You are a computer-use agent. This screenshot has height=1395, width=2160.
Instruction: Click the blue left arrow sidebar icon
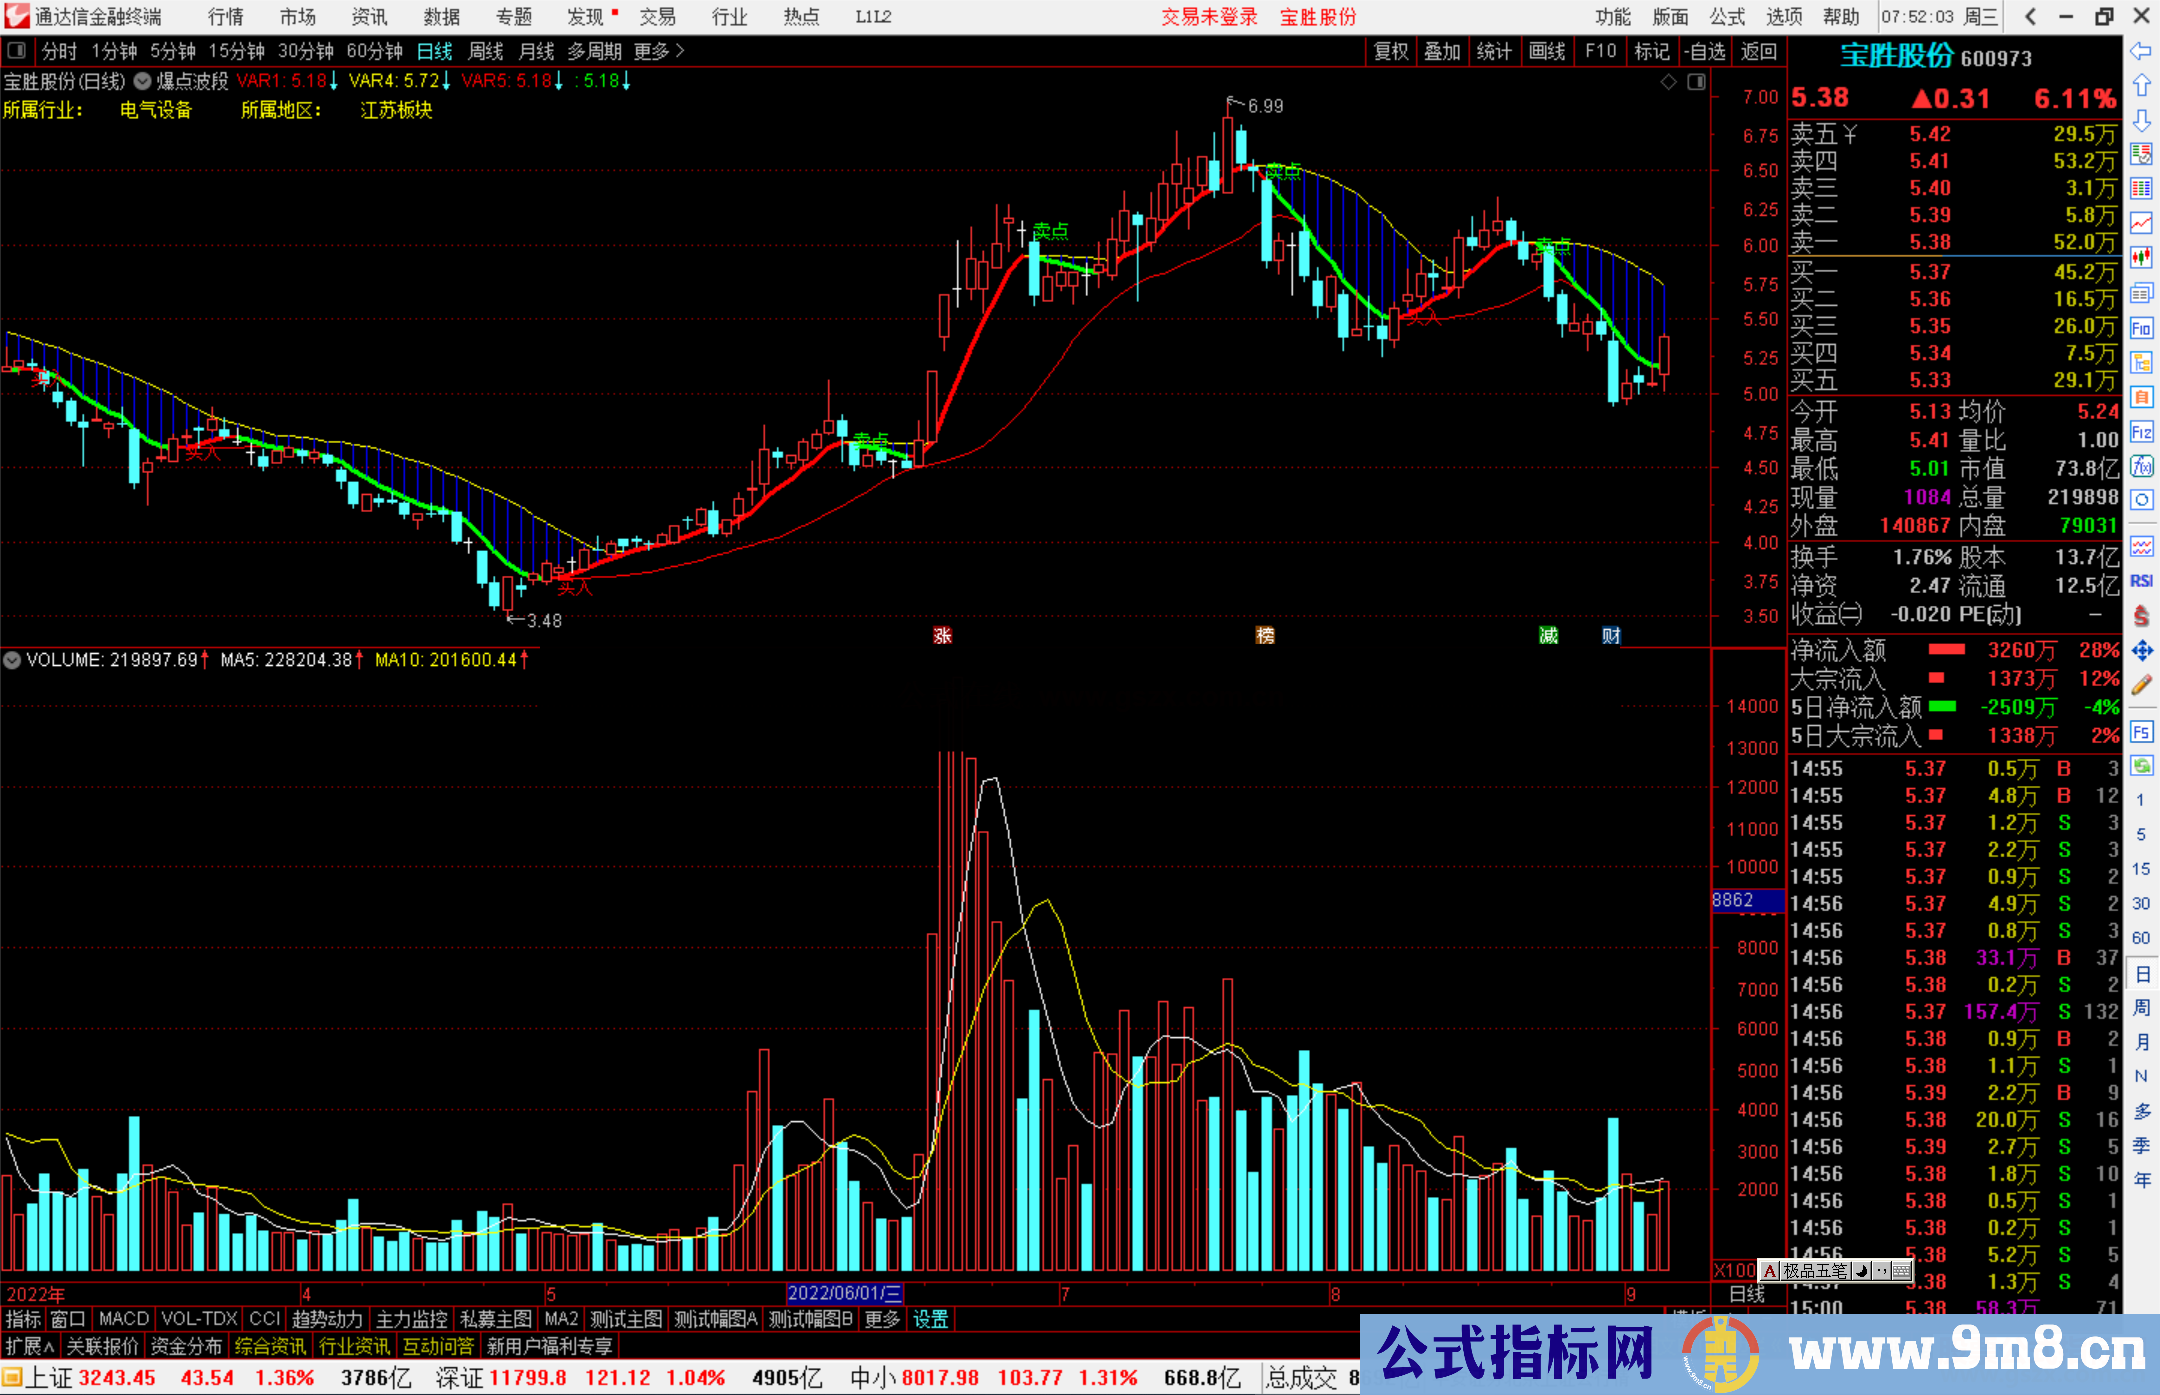tap(2141, 51)
